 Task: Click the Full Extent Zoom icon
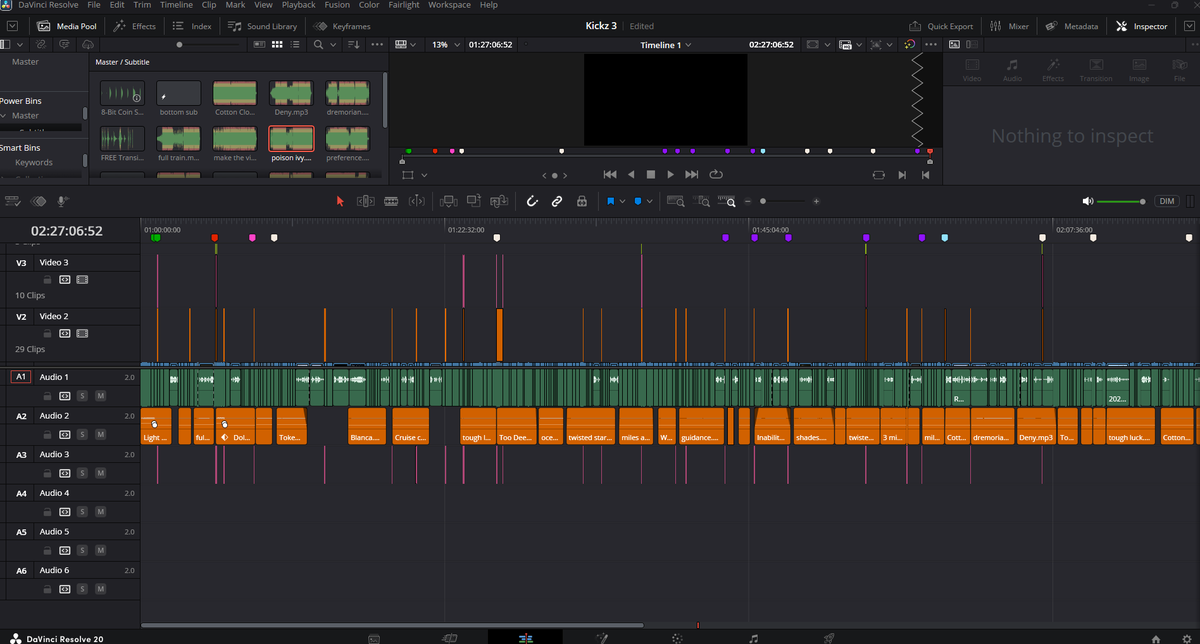676,201
